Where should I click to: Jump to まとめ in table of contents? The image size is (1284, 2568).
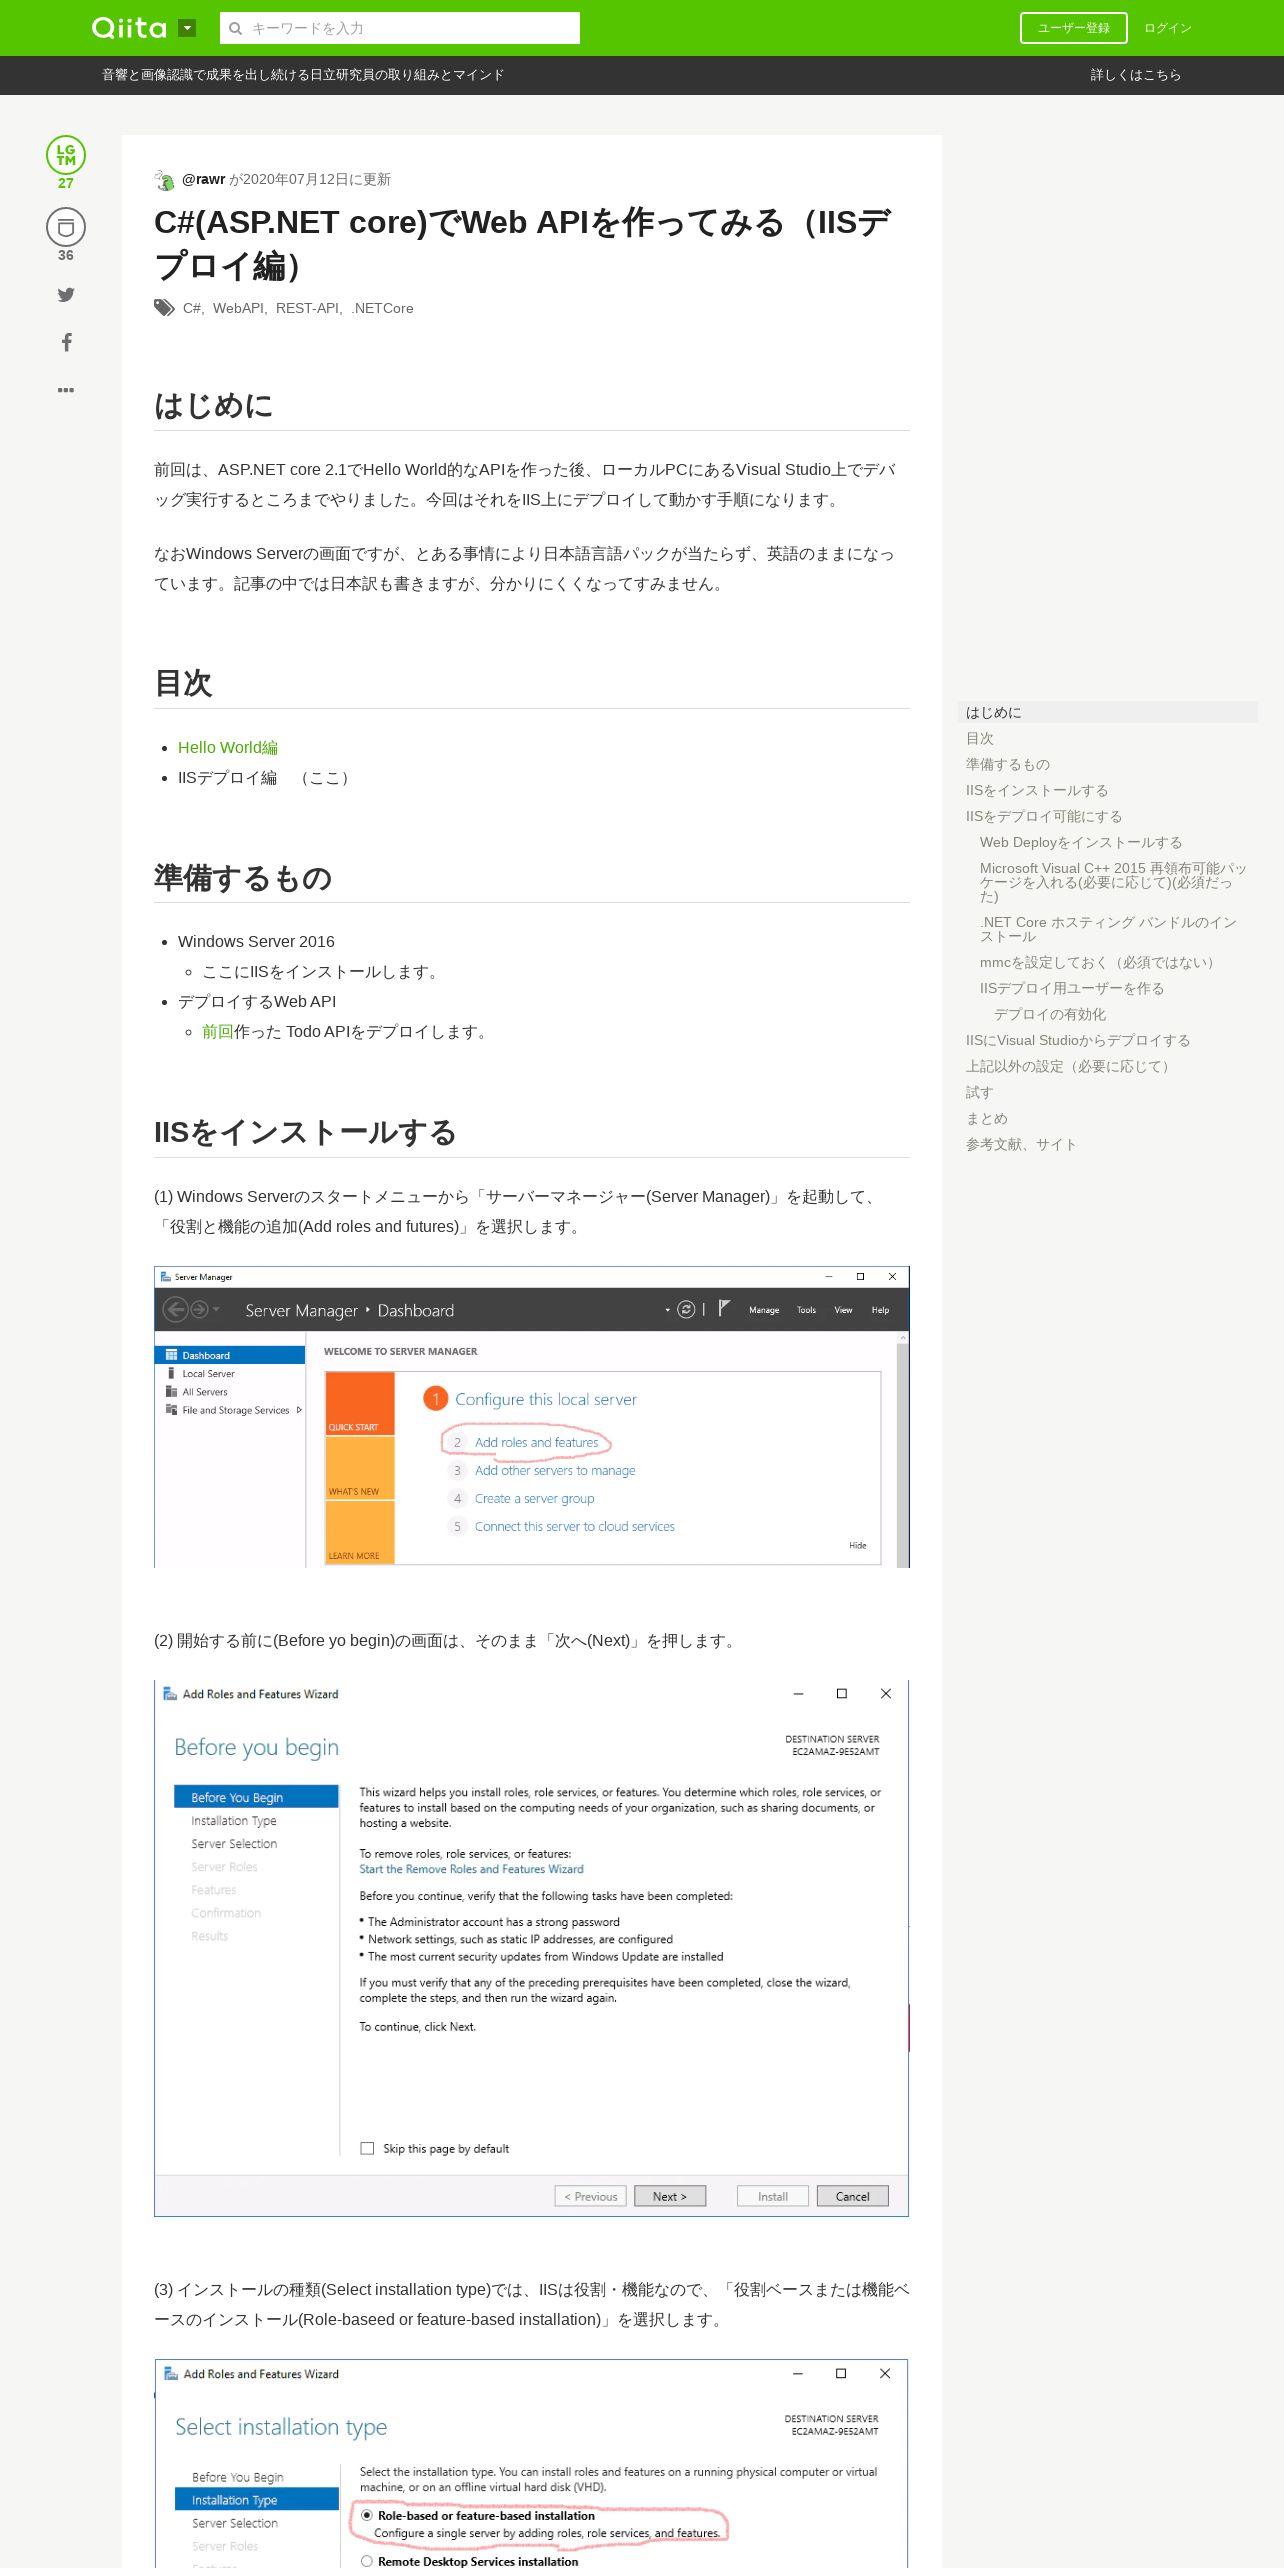pos(987,1118)
